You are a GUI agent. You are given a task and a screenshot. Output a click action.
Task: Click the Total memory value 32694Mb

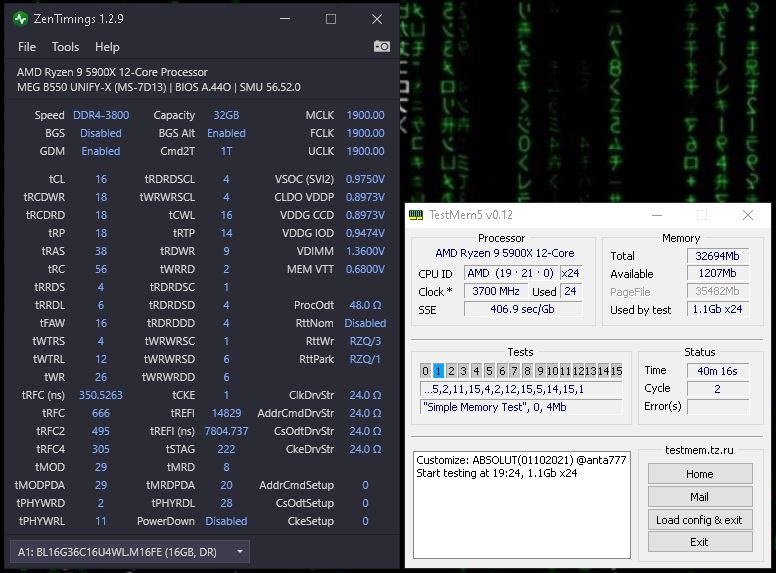click(x=718, y=256)
